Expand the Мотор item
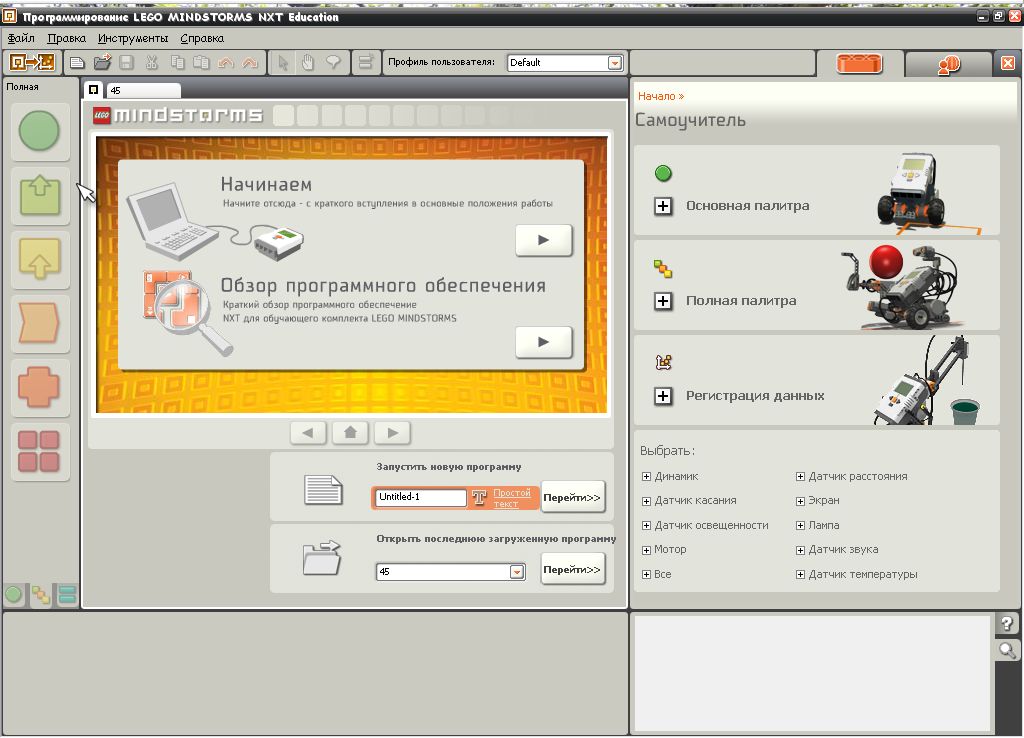 [647, 550]
